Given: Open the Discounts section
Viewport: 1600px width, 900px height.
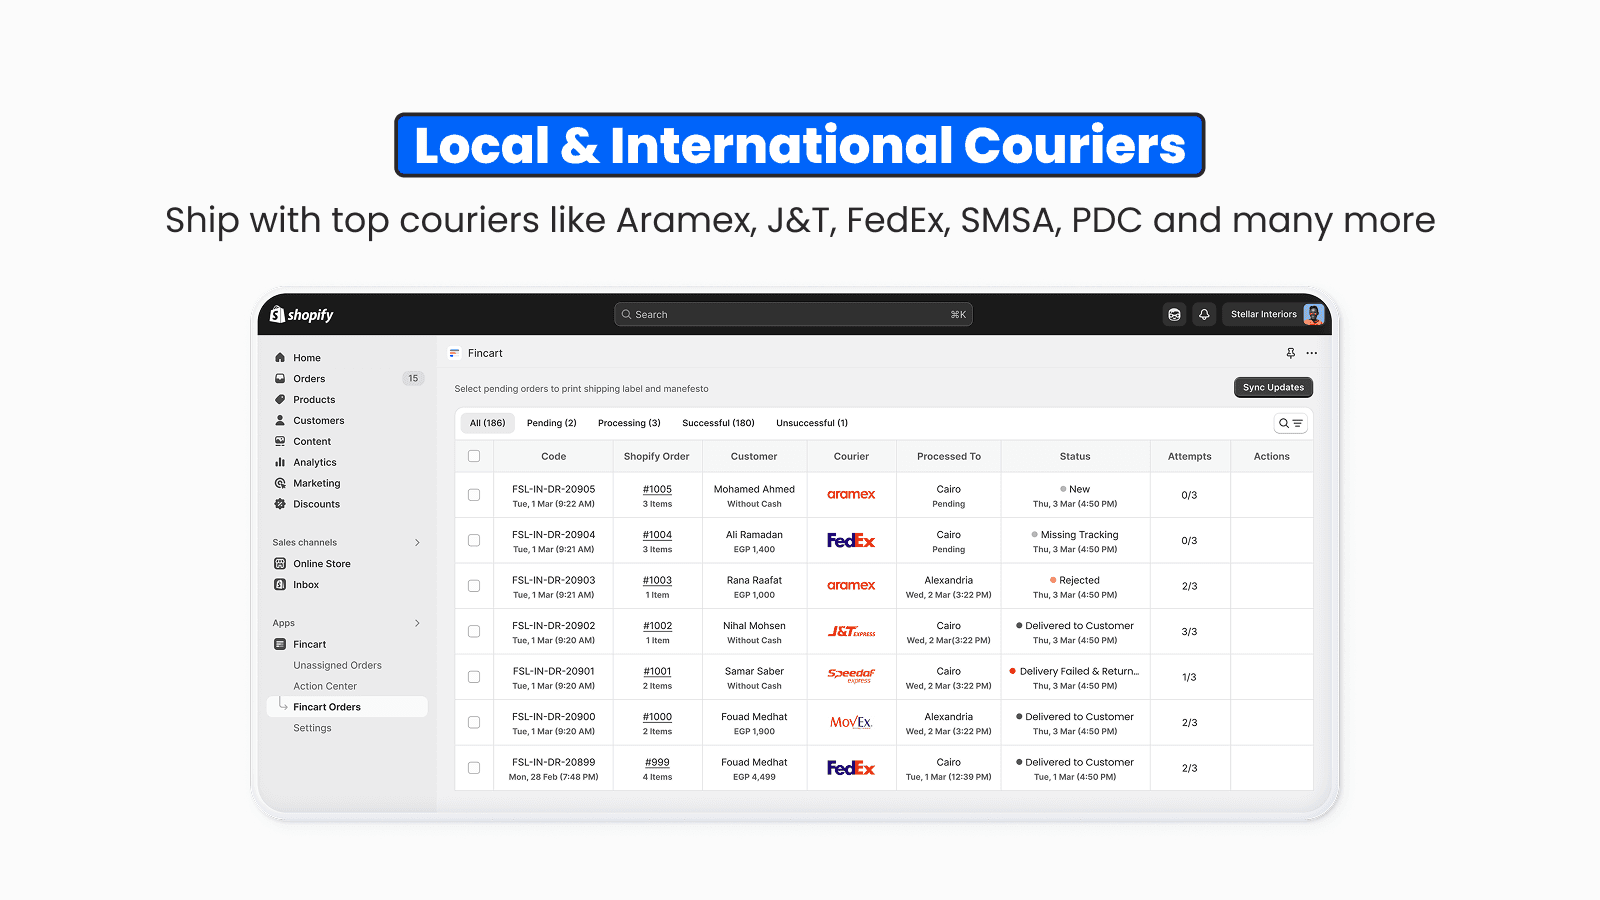Looking at the screenshot, I should coord(316,503).
